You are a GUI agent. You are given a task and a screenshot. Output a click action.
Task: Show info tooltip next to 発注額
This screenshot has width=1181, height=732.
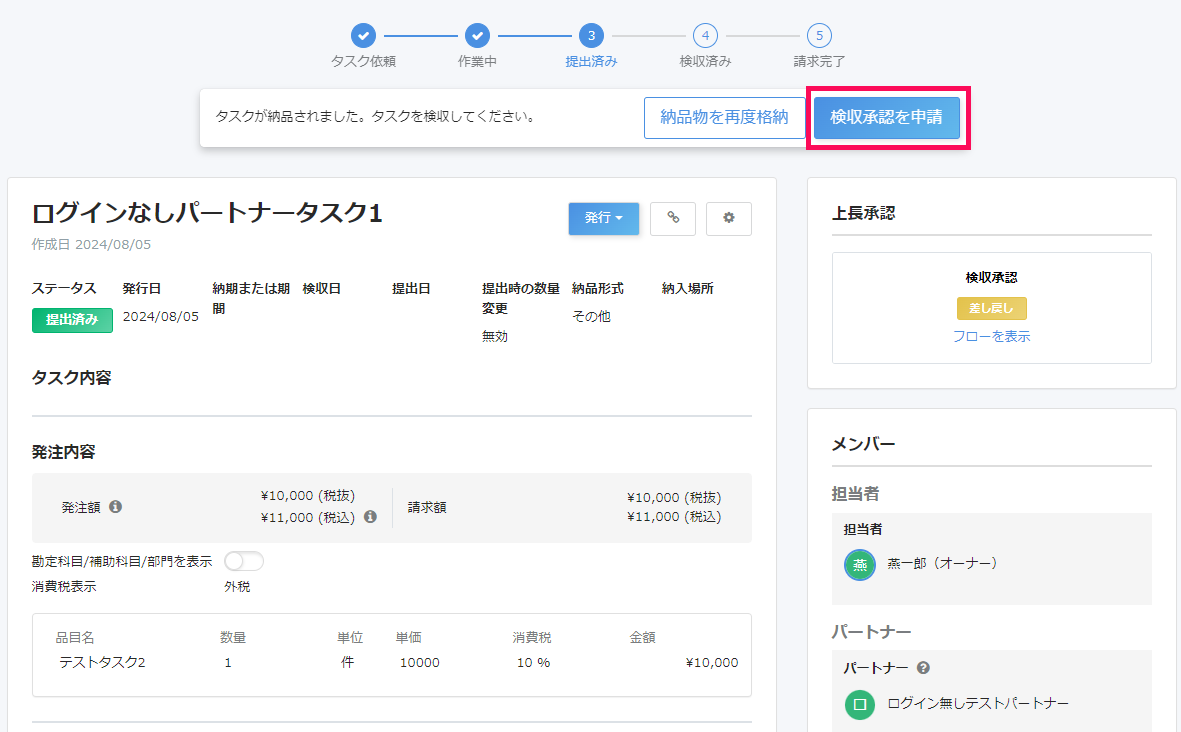pos(115,507)
